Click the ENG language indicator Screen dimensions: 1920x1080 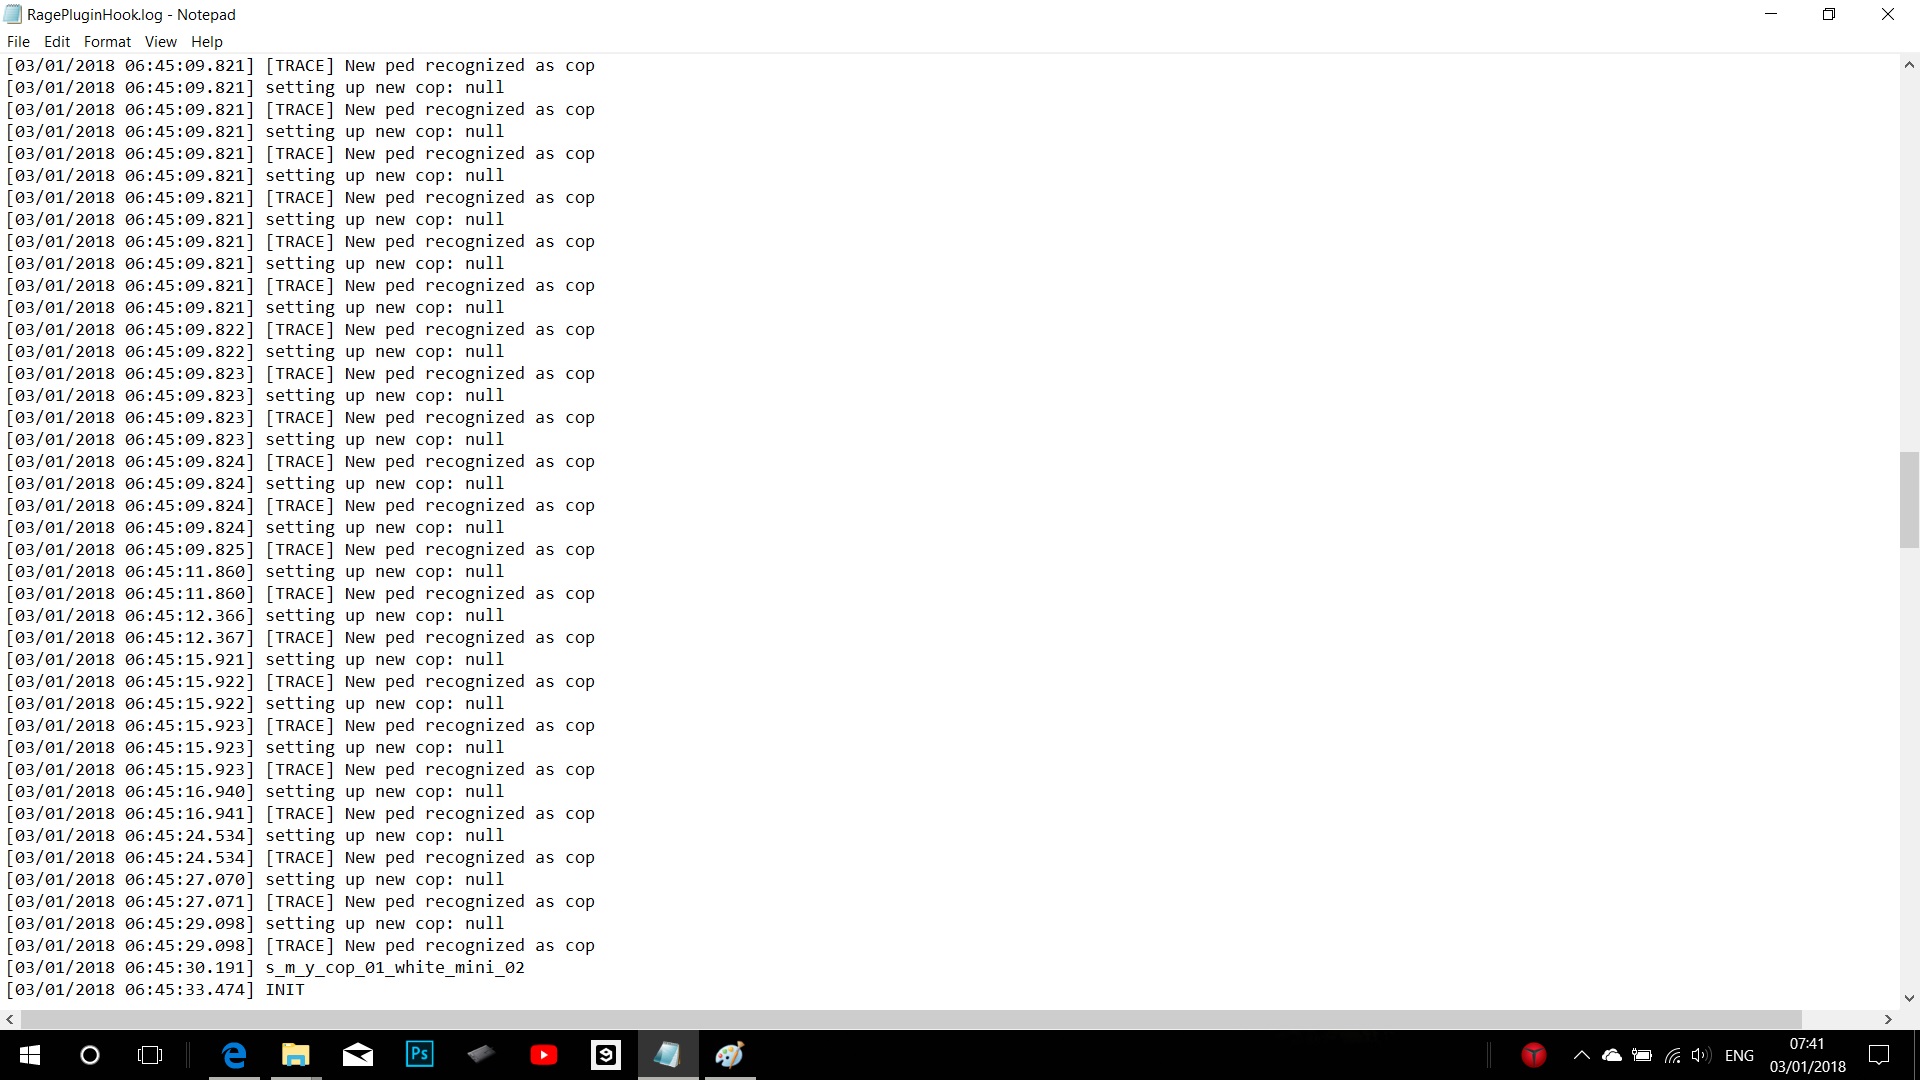(x=1739, y=1055)
